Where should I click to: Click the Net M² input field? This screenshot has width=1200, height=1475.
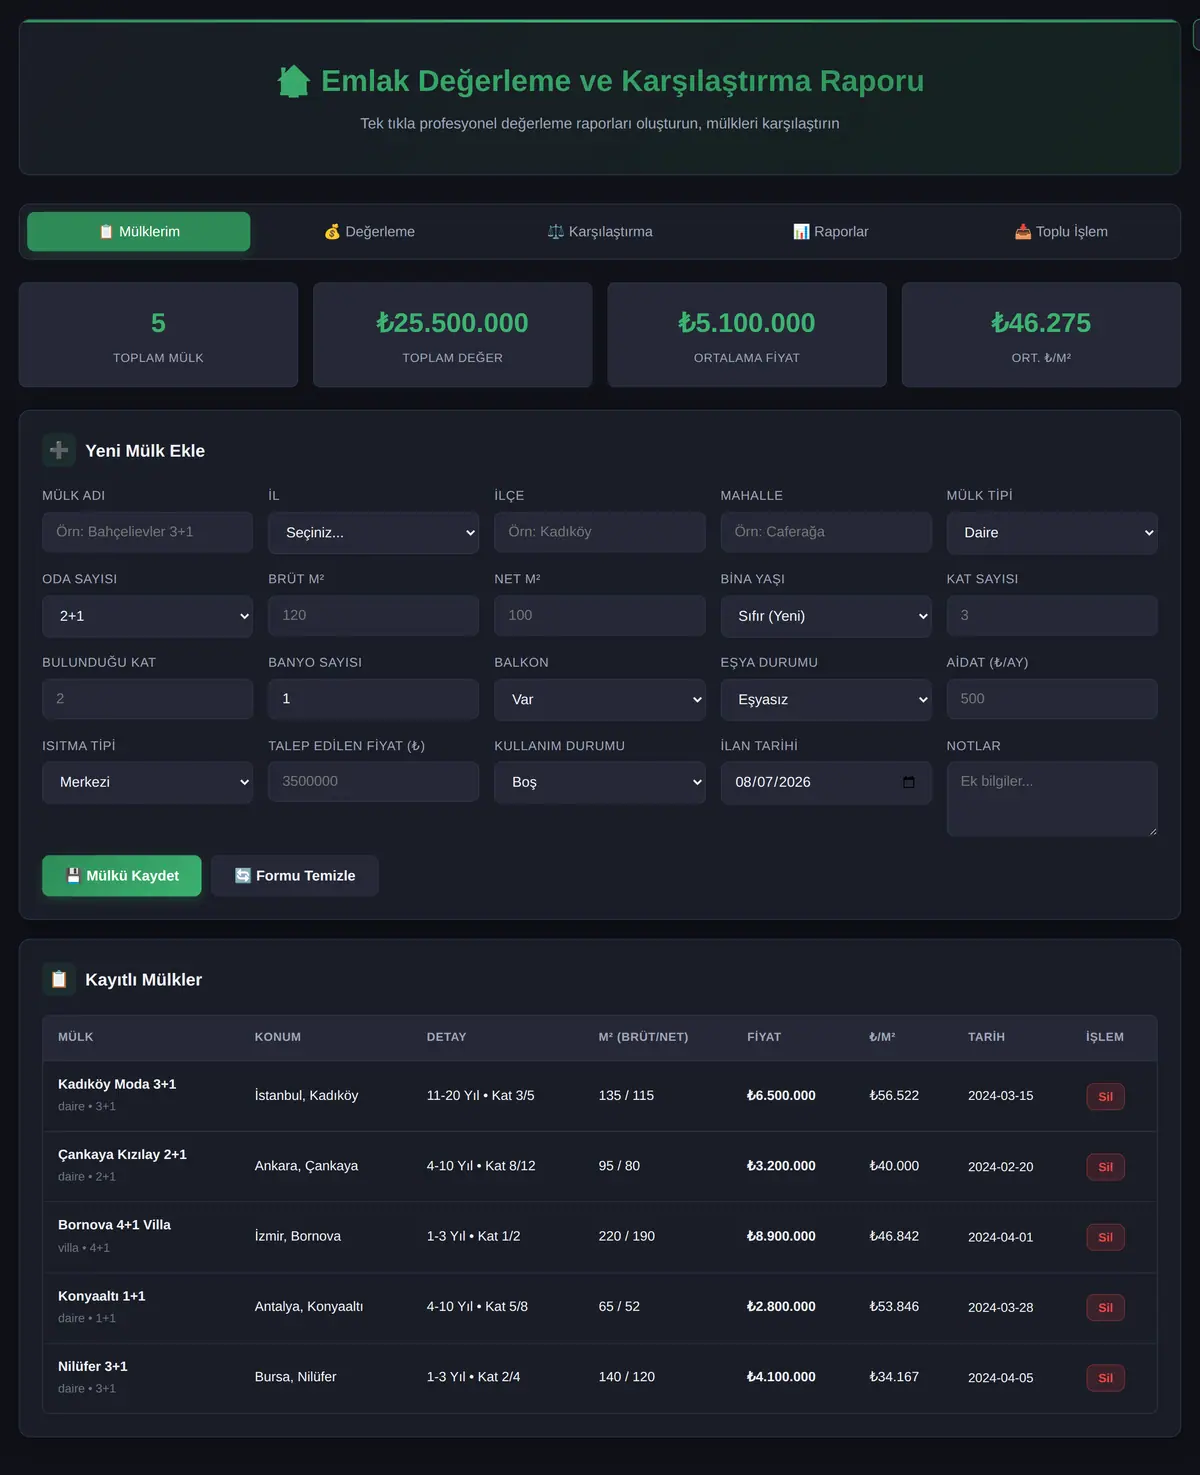pyautogui.click(x=600, y=615)
